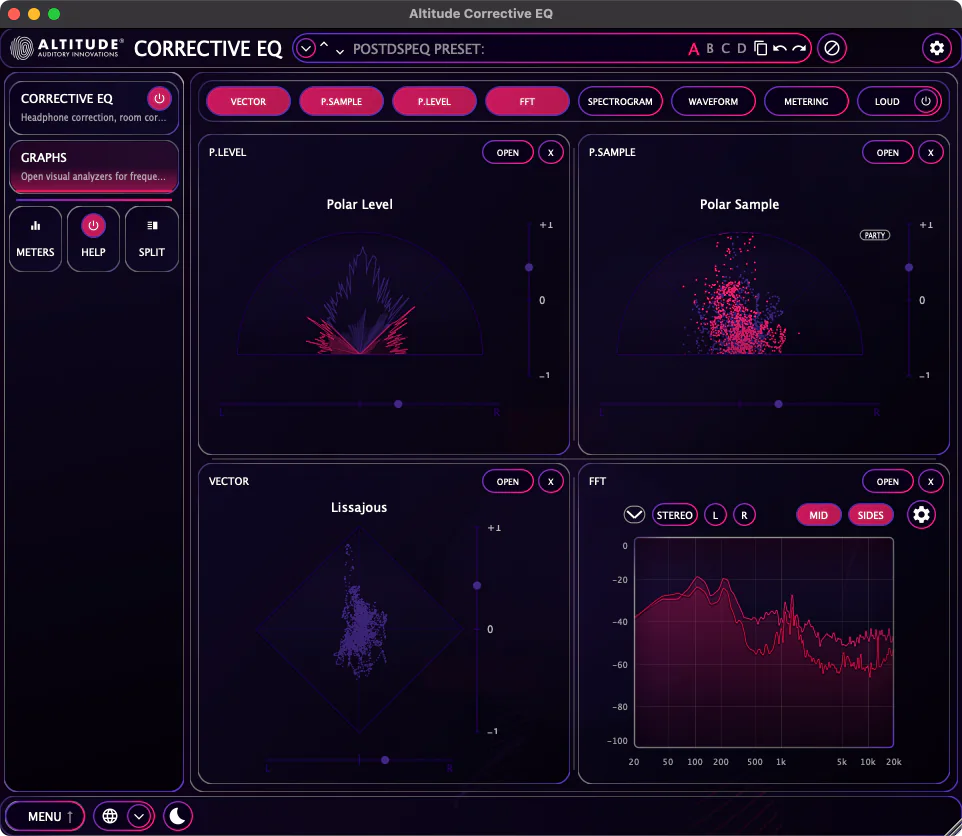Adjust Polar Level horizontal L-R slider

tap(398, 404)
